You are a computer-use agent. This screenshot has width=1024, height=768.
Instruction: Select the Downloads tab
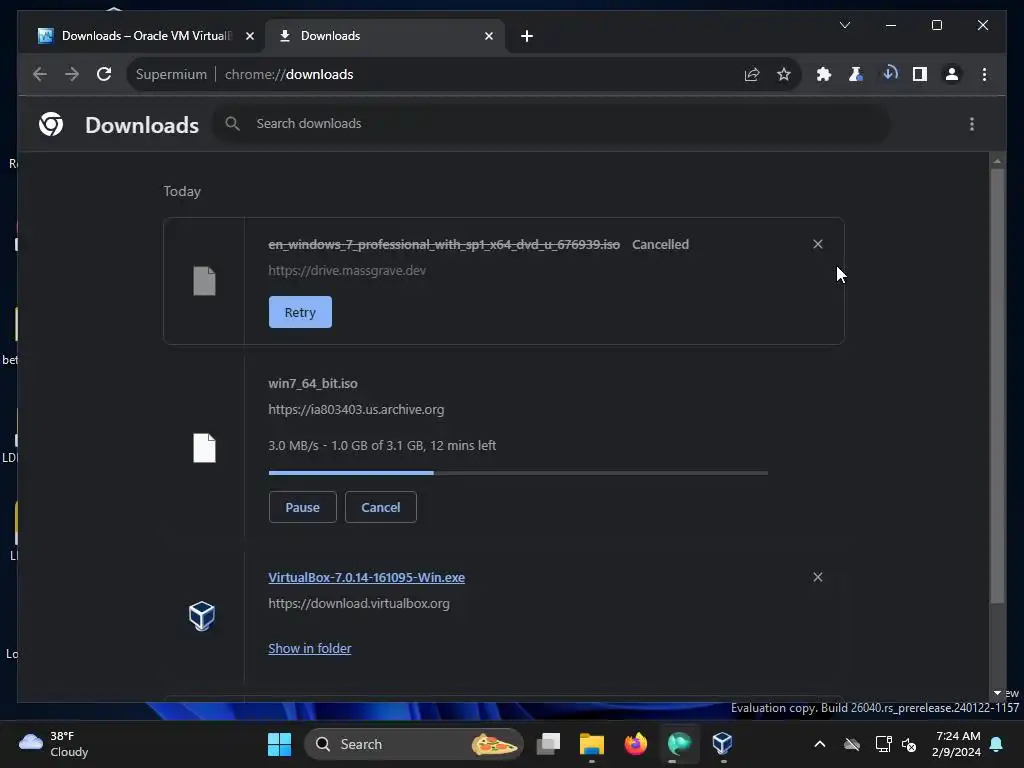click(385, 36)
